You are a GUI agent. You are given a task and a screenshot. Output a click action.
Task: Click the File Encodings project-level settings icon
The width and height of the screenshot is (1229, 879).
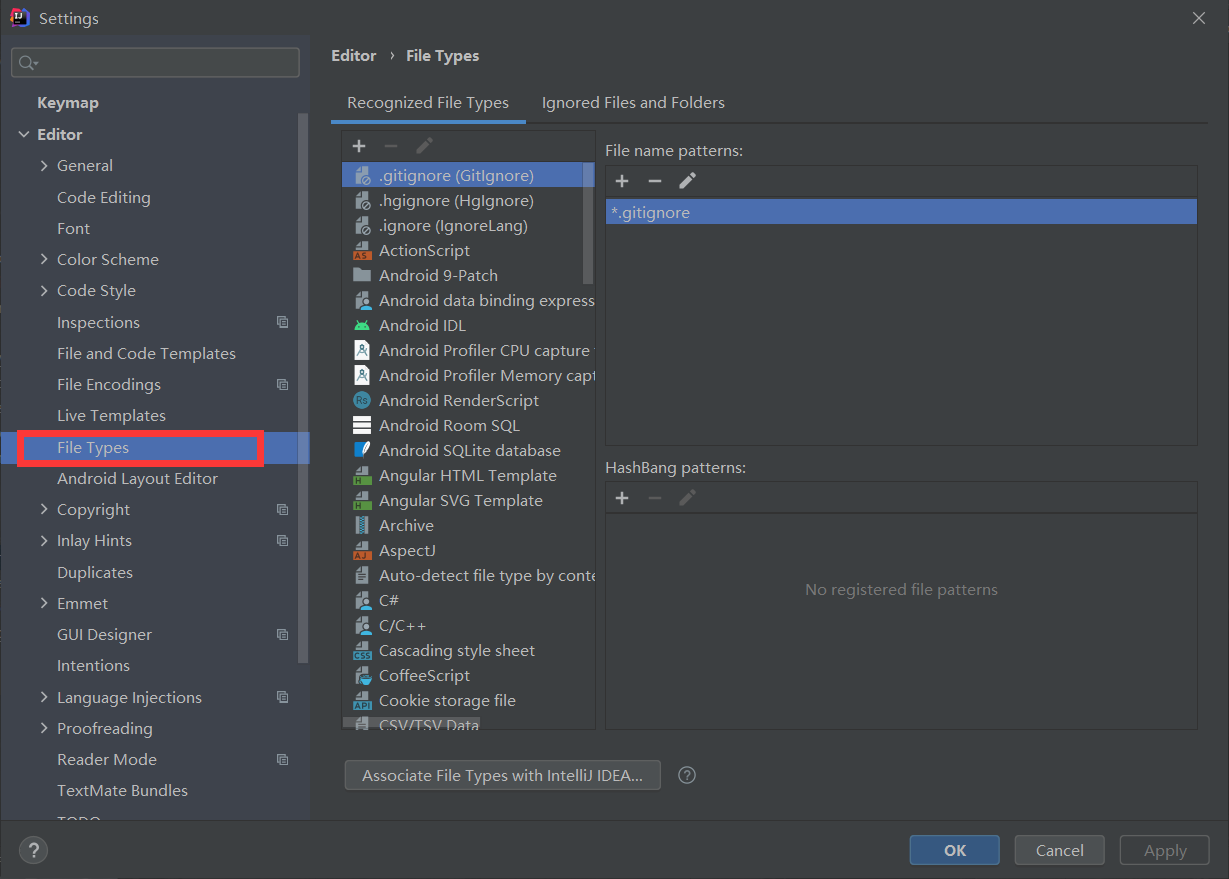pos(283,385)
